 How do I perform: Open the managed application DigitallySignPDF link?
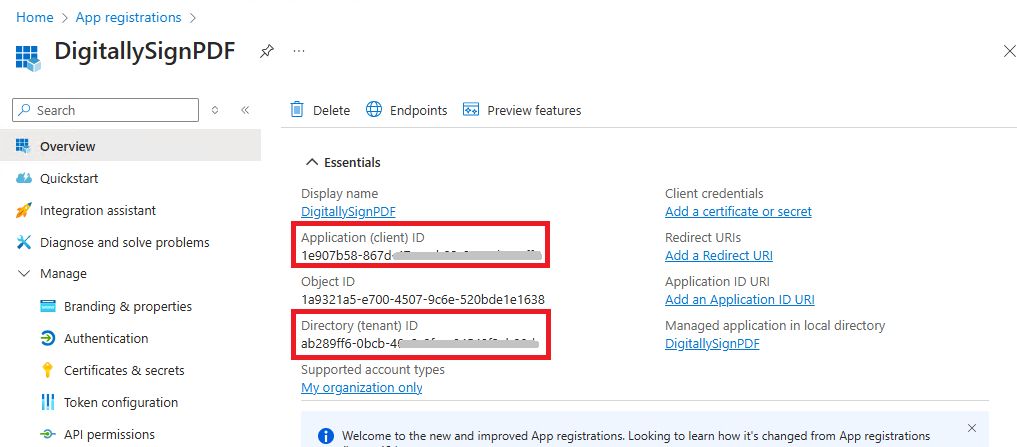[x=712, y=344]
